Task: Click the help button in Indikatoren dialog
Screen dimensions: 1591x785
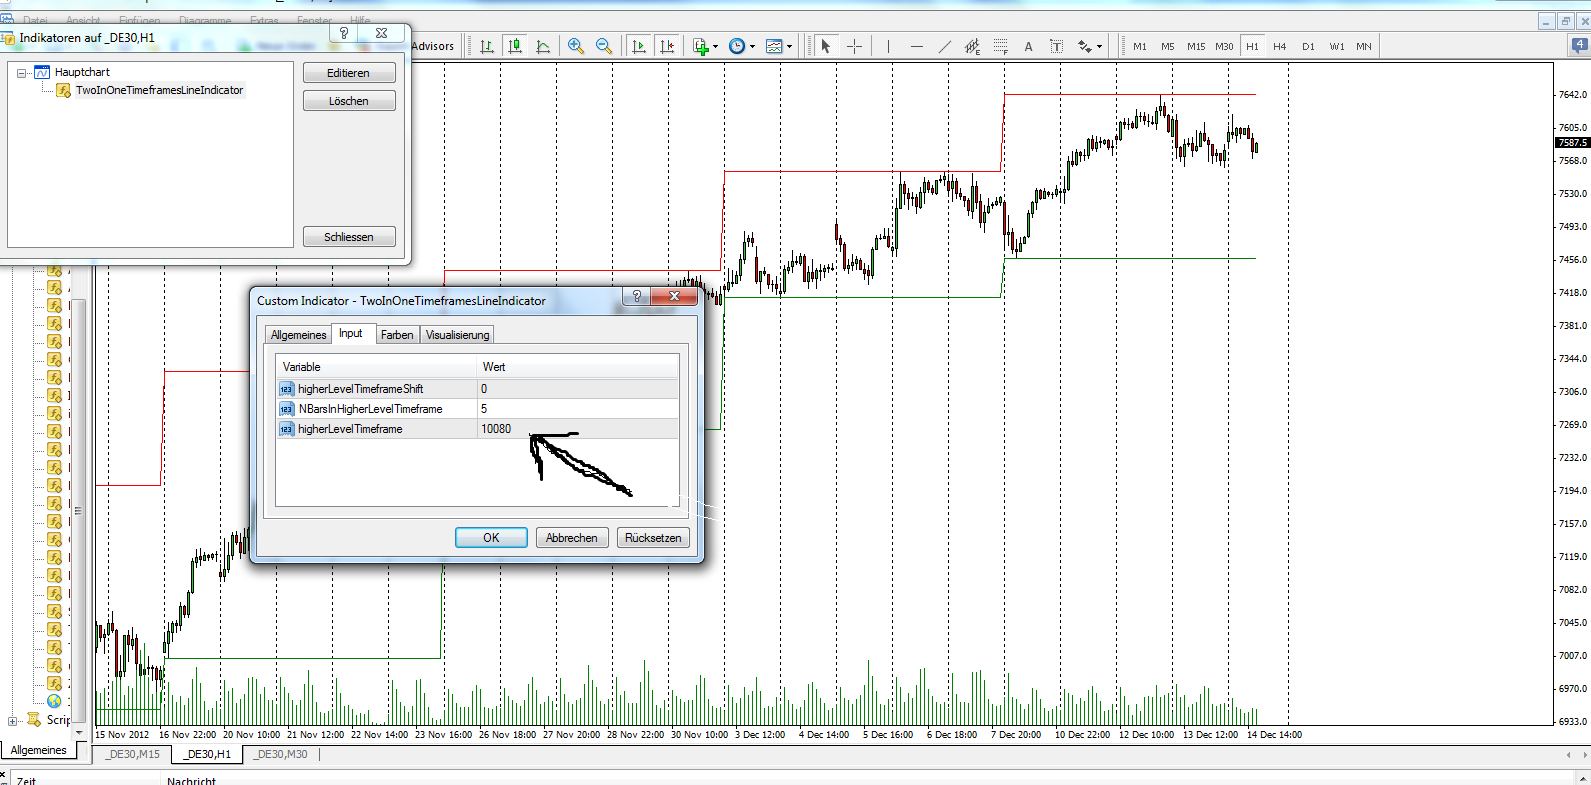Action: click(343, 33)
